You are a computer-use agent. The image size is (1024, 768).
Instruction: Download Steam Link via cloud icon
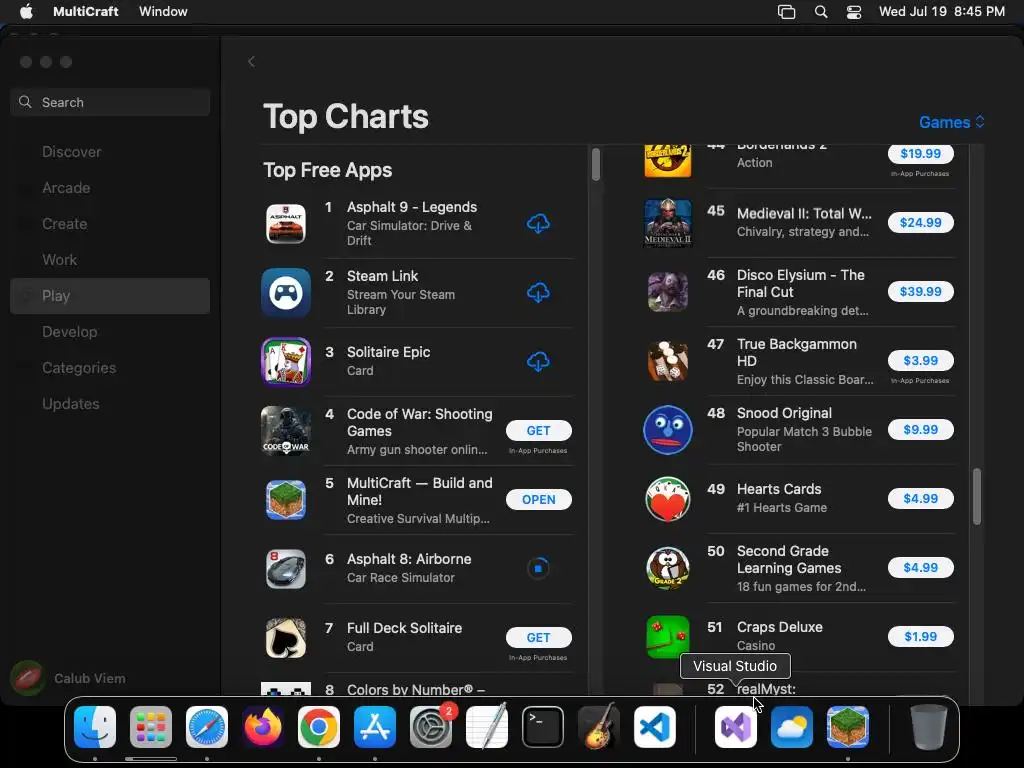[538, 293]
